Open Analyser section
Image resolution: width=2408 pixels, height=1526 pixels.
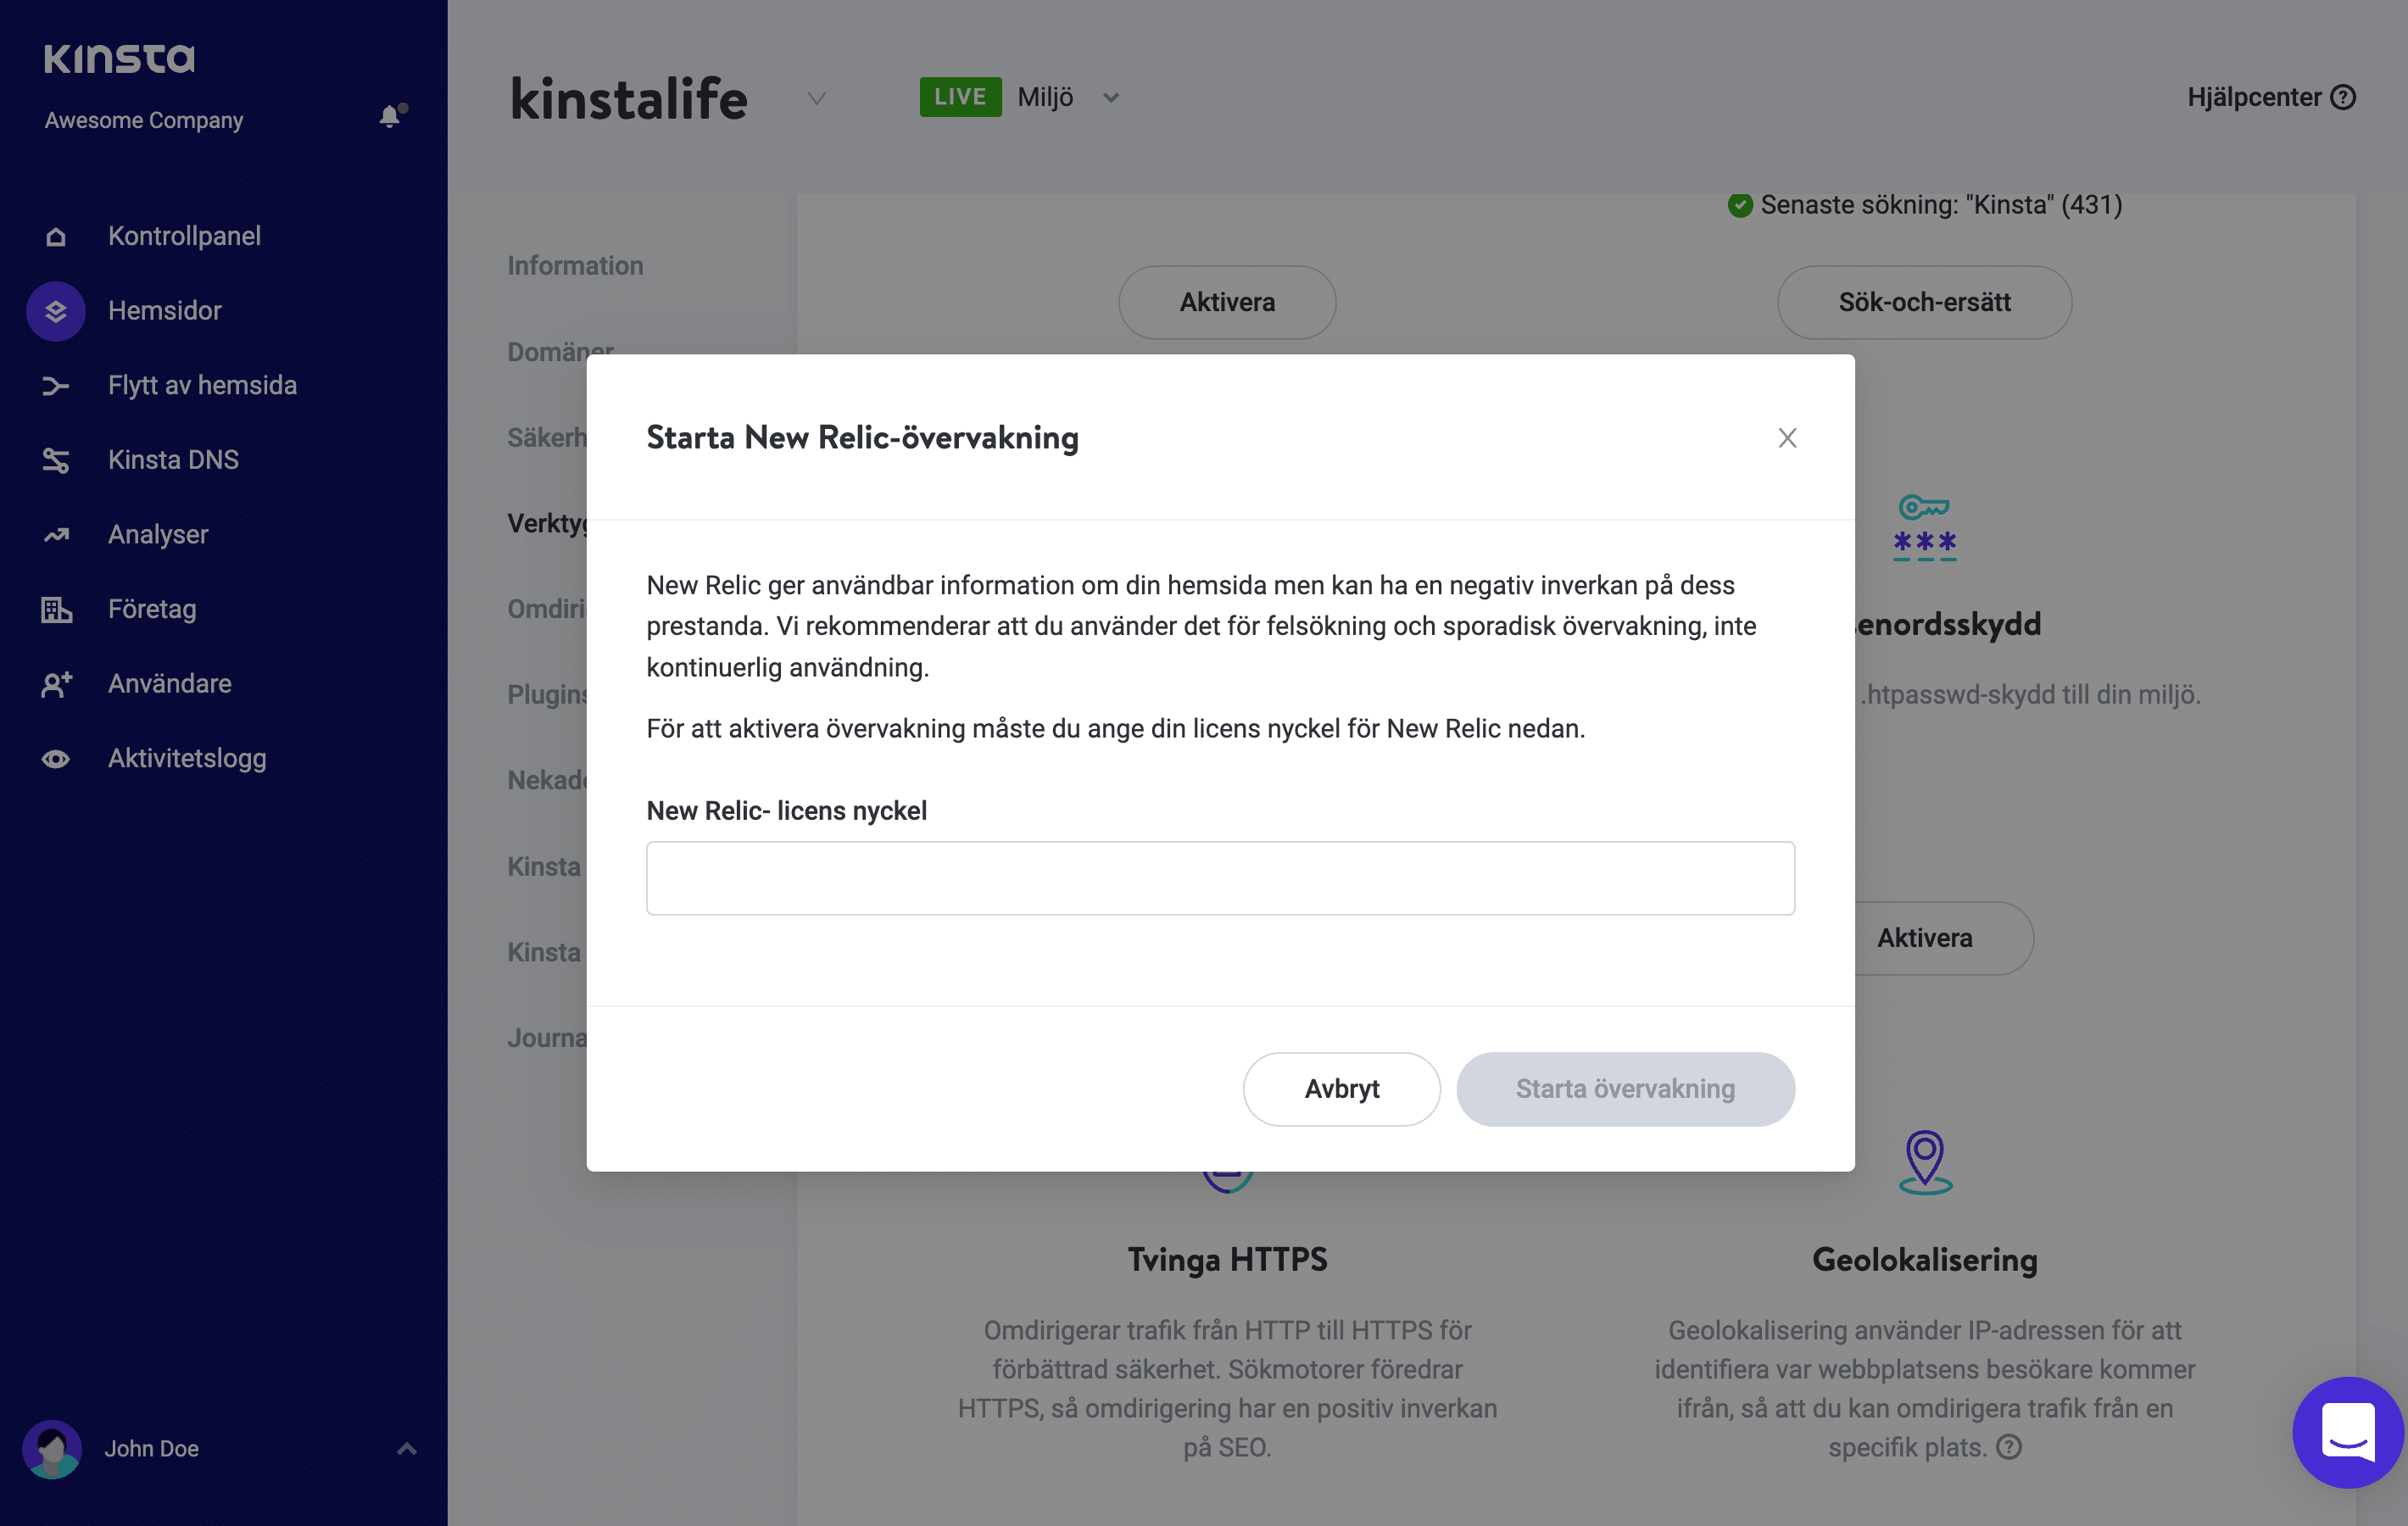click(x=158, y=535)
